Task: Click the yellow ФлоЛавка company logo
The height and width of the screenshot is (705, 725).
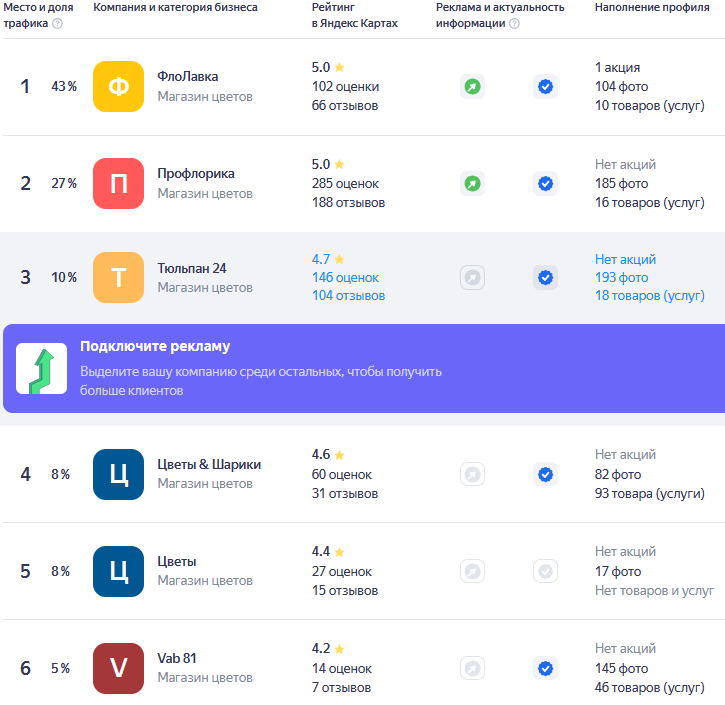Action: coord(118,87)
